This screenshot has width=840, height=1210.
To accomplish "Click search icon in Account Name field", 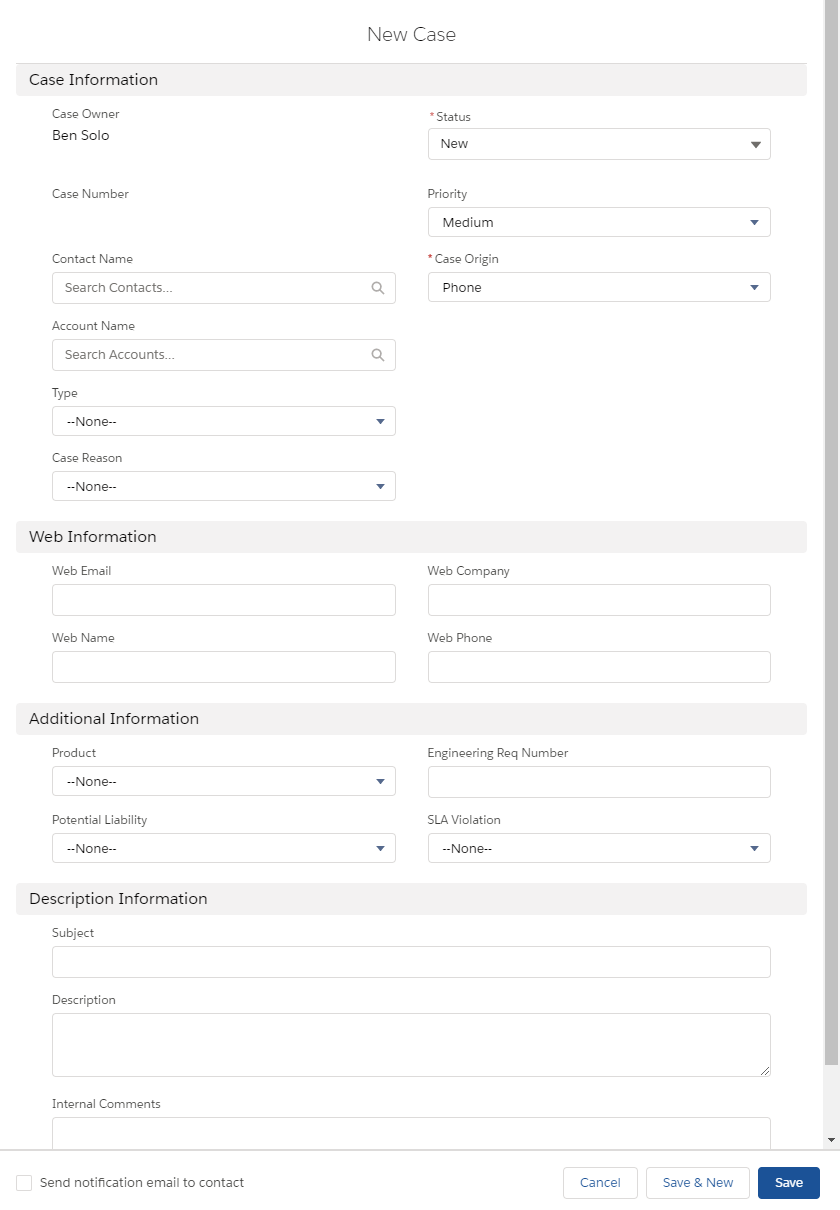I will [x=377, y=355].
